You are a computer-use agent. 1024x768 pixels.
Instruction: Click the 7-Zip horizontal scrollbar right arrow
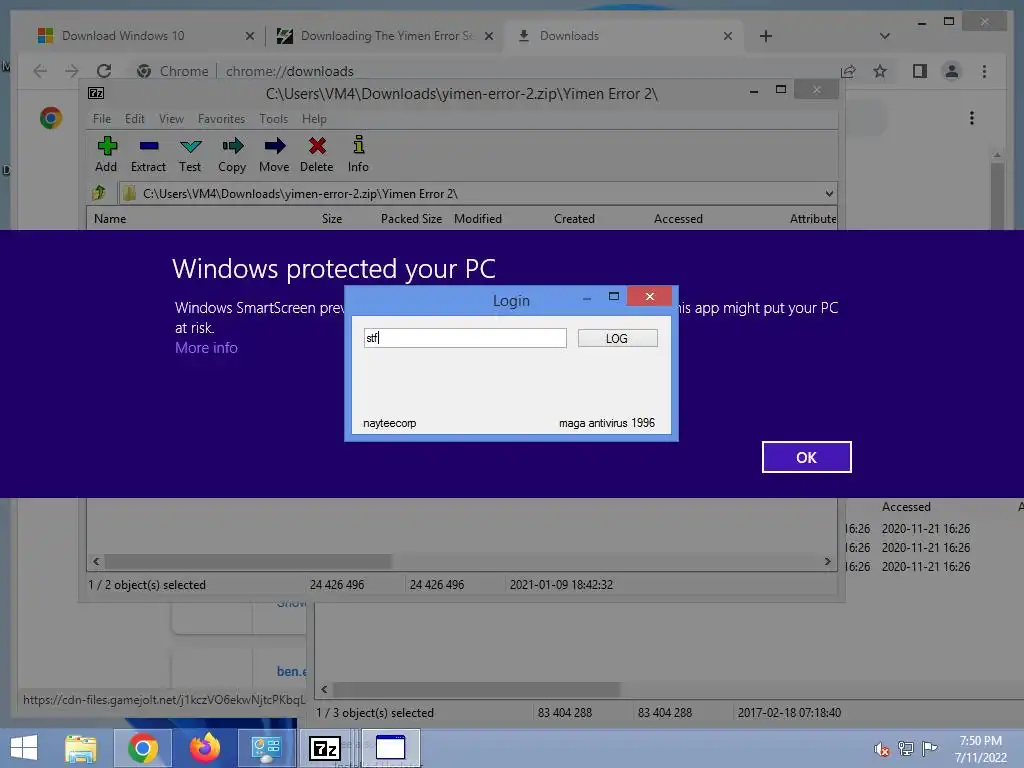coord(827,561)
